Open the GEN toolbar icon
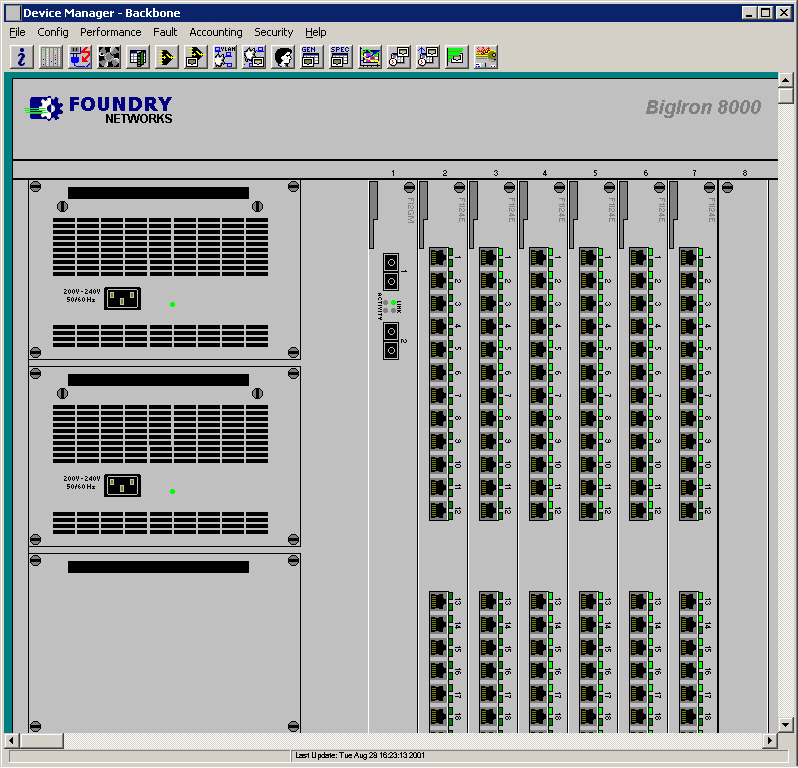The image size is (798, 768). coord(311,57)
